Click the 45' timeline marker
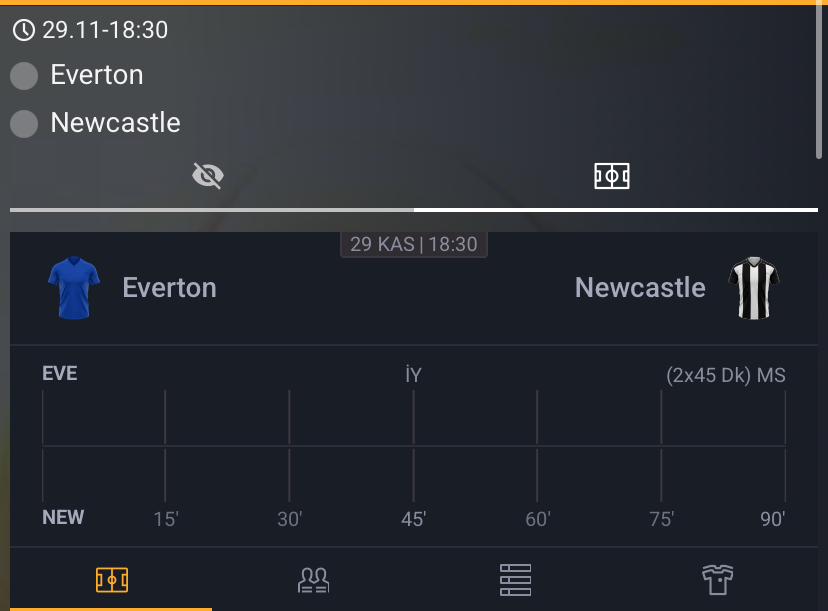The width and height of the screenshot is (828, 611). point(414,519)
